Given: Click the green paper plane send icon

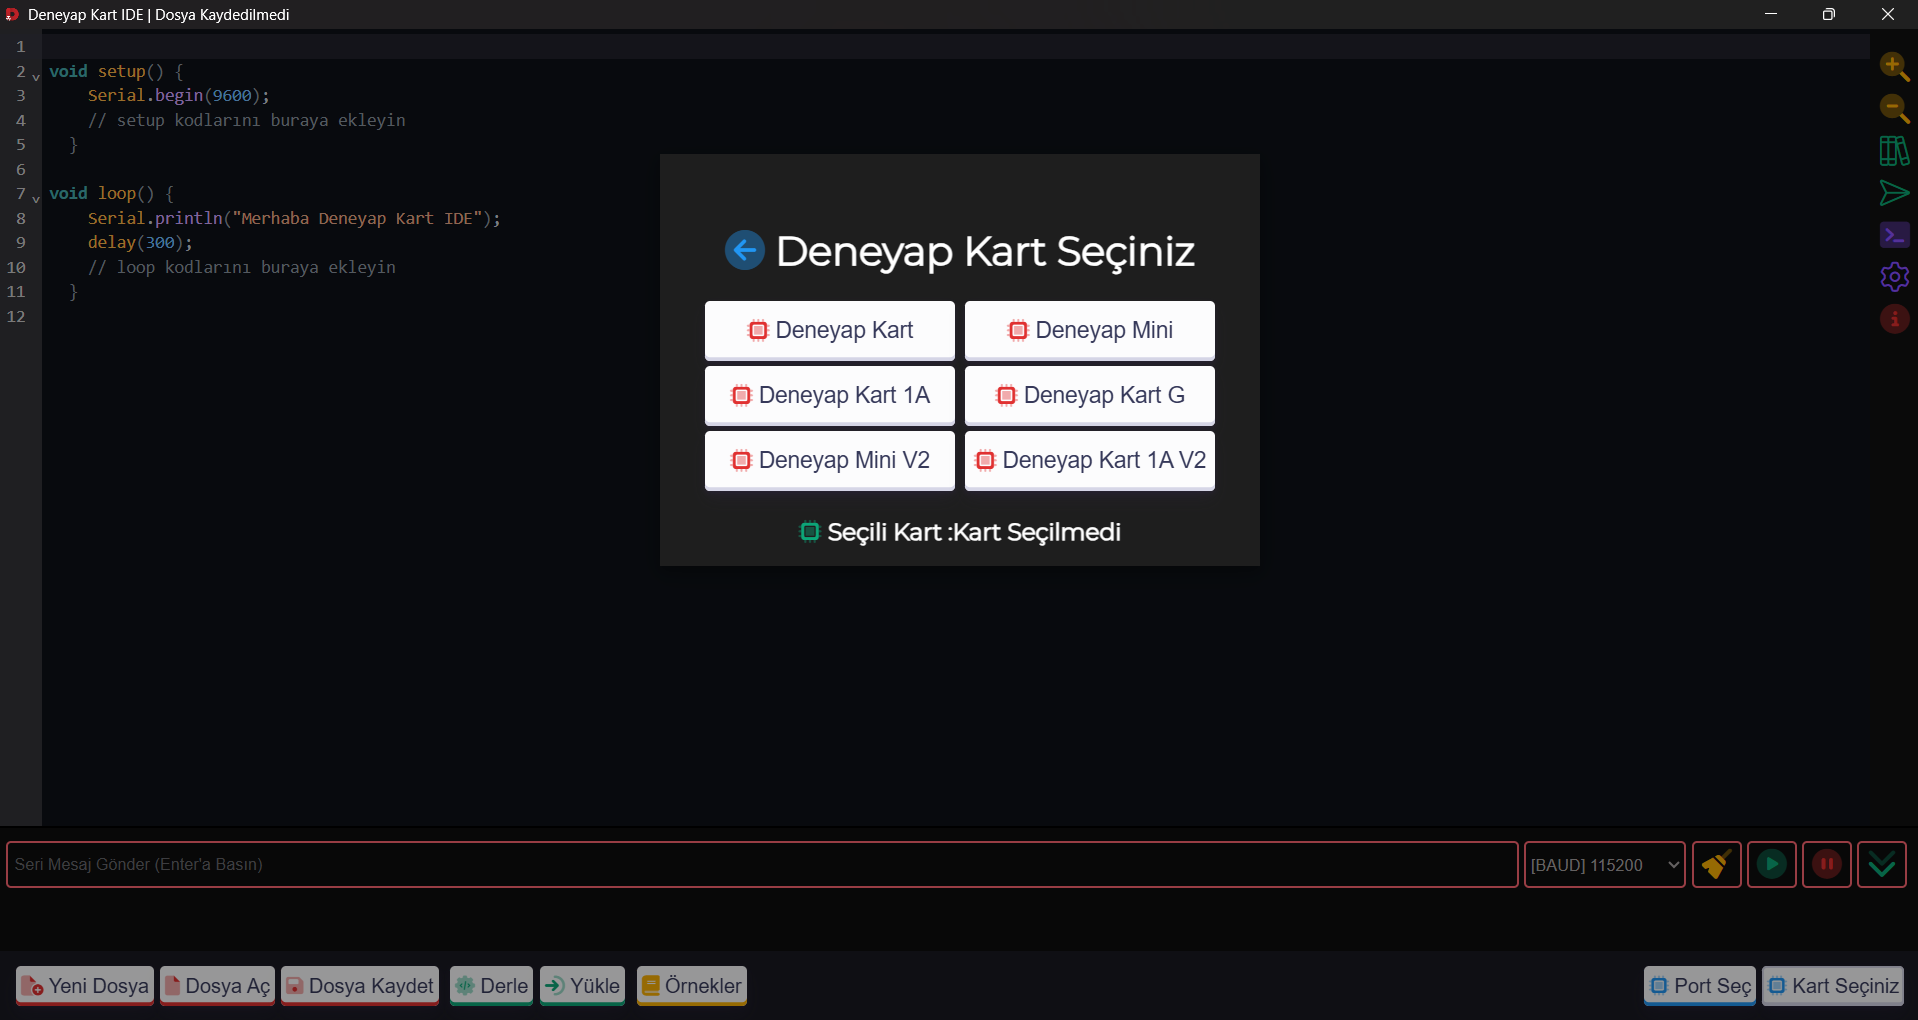Looking at the screenshot, I should [1894, 193].
